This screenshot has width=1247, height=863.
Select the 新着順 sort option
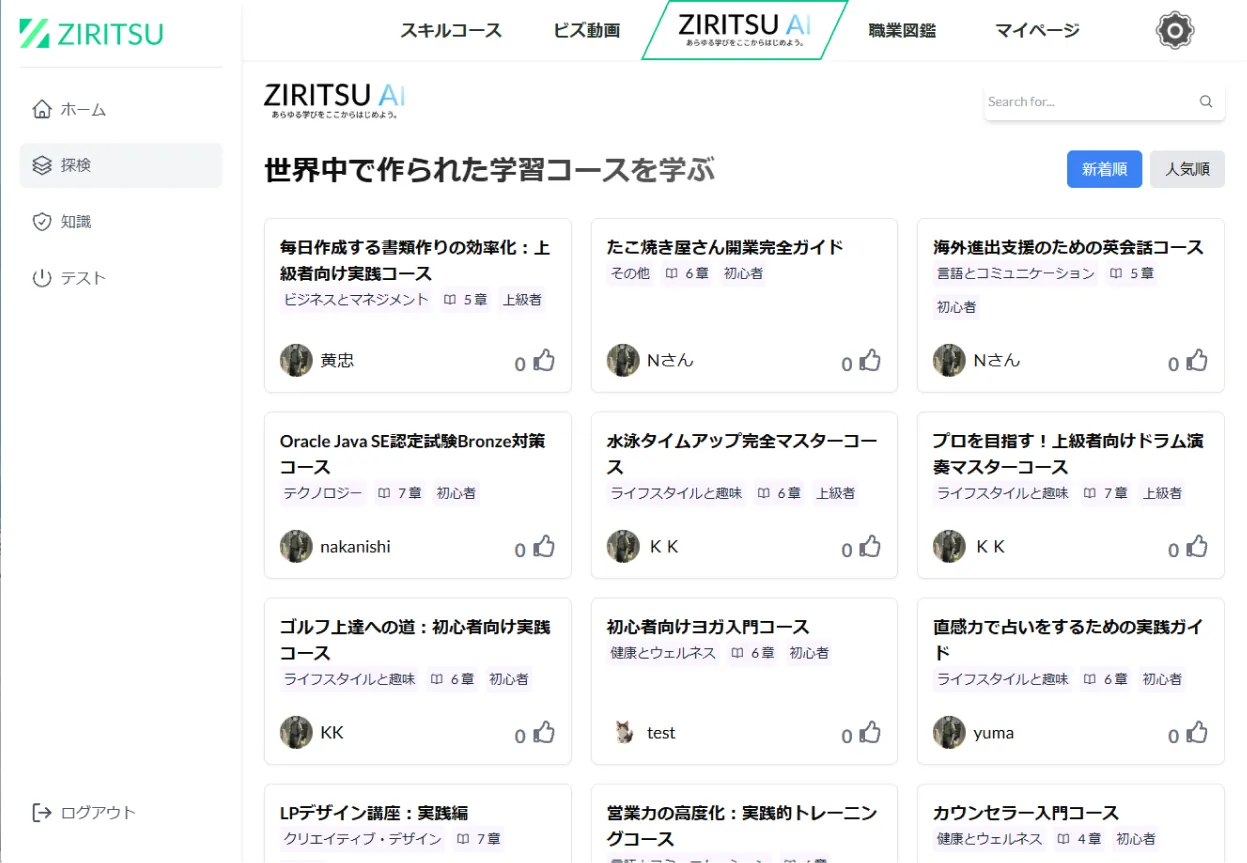click(1104, 169)
